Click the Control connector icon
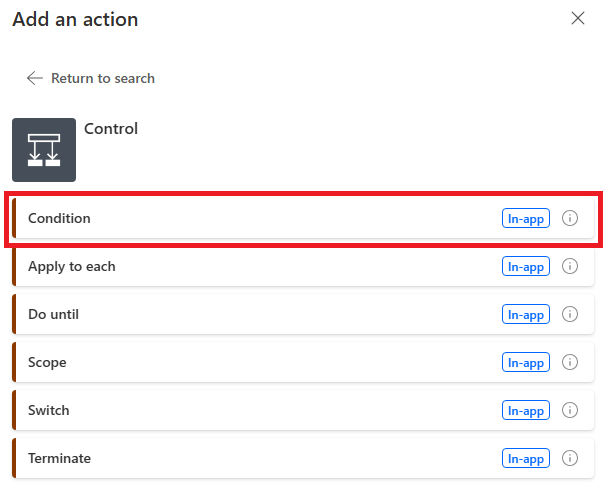 [44, 150]
